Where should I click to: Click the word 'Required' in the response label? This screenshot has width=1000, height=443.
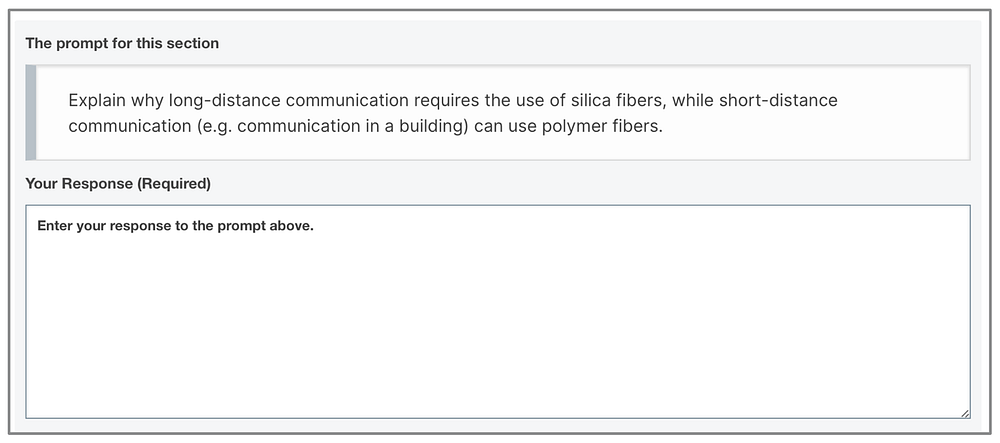173,184
